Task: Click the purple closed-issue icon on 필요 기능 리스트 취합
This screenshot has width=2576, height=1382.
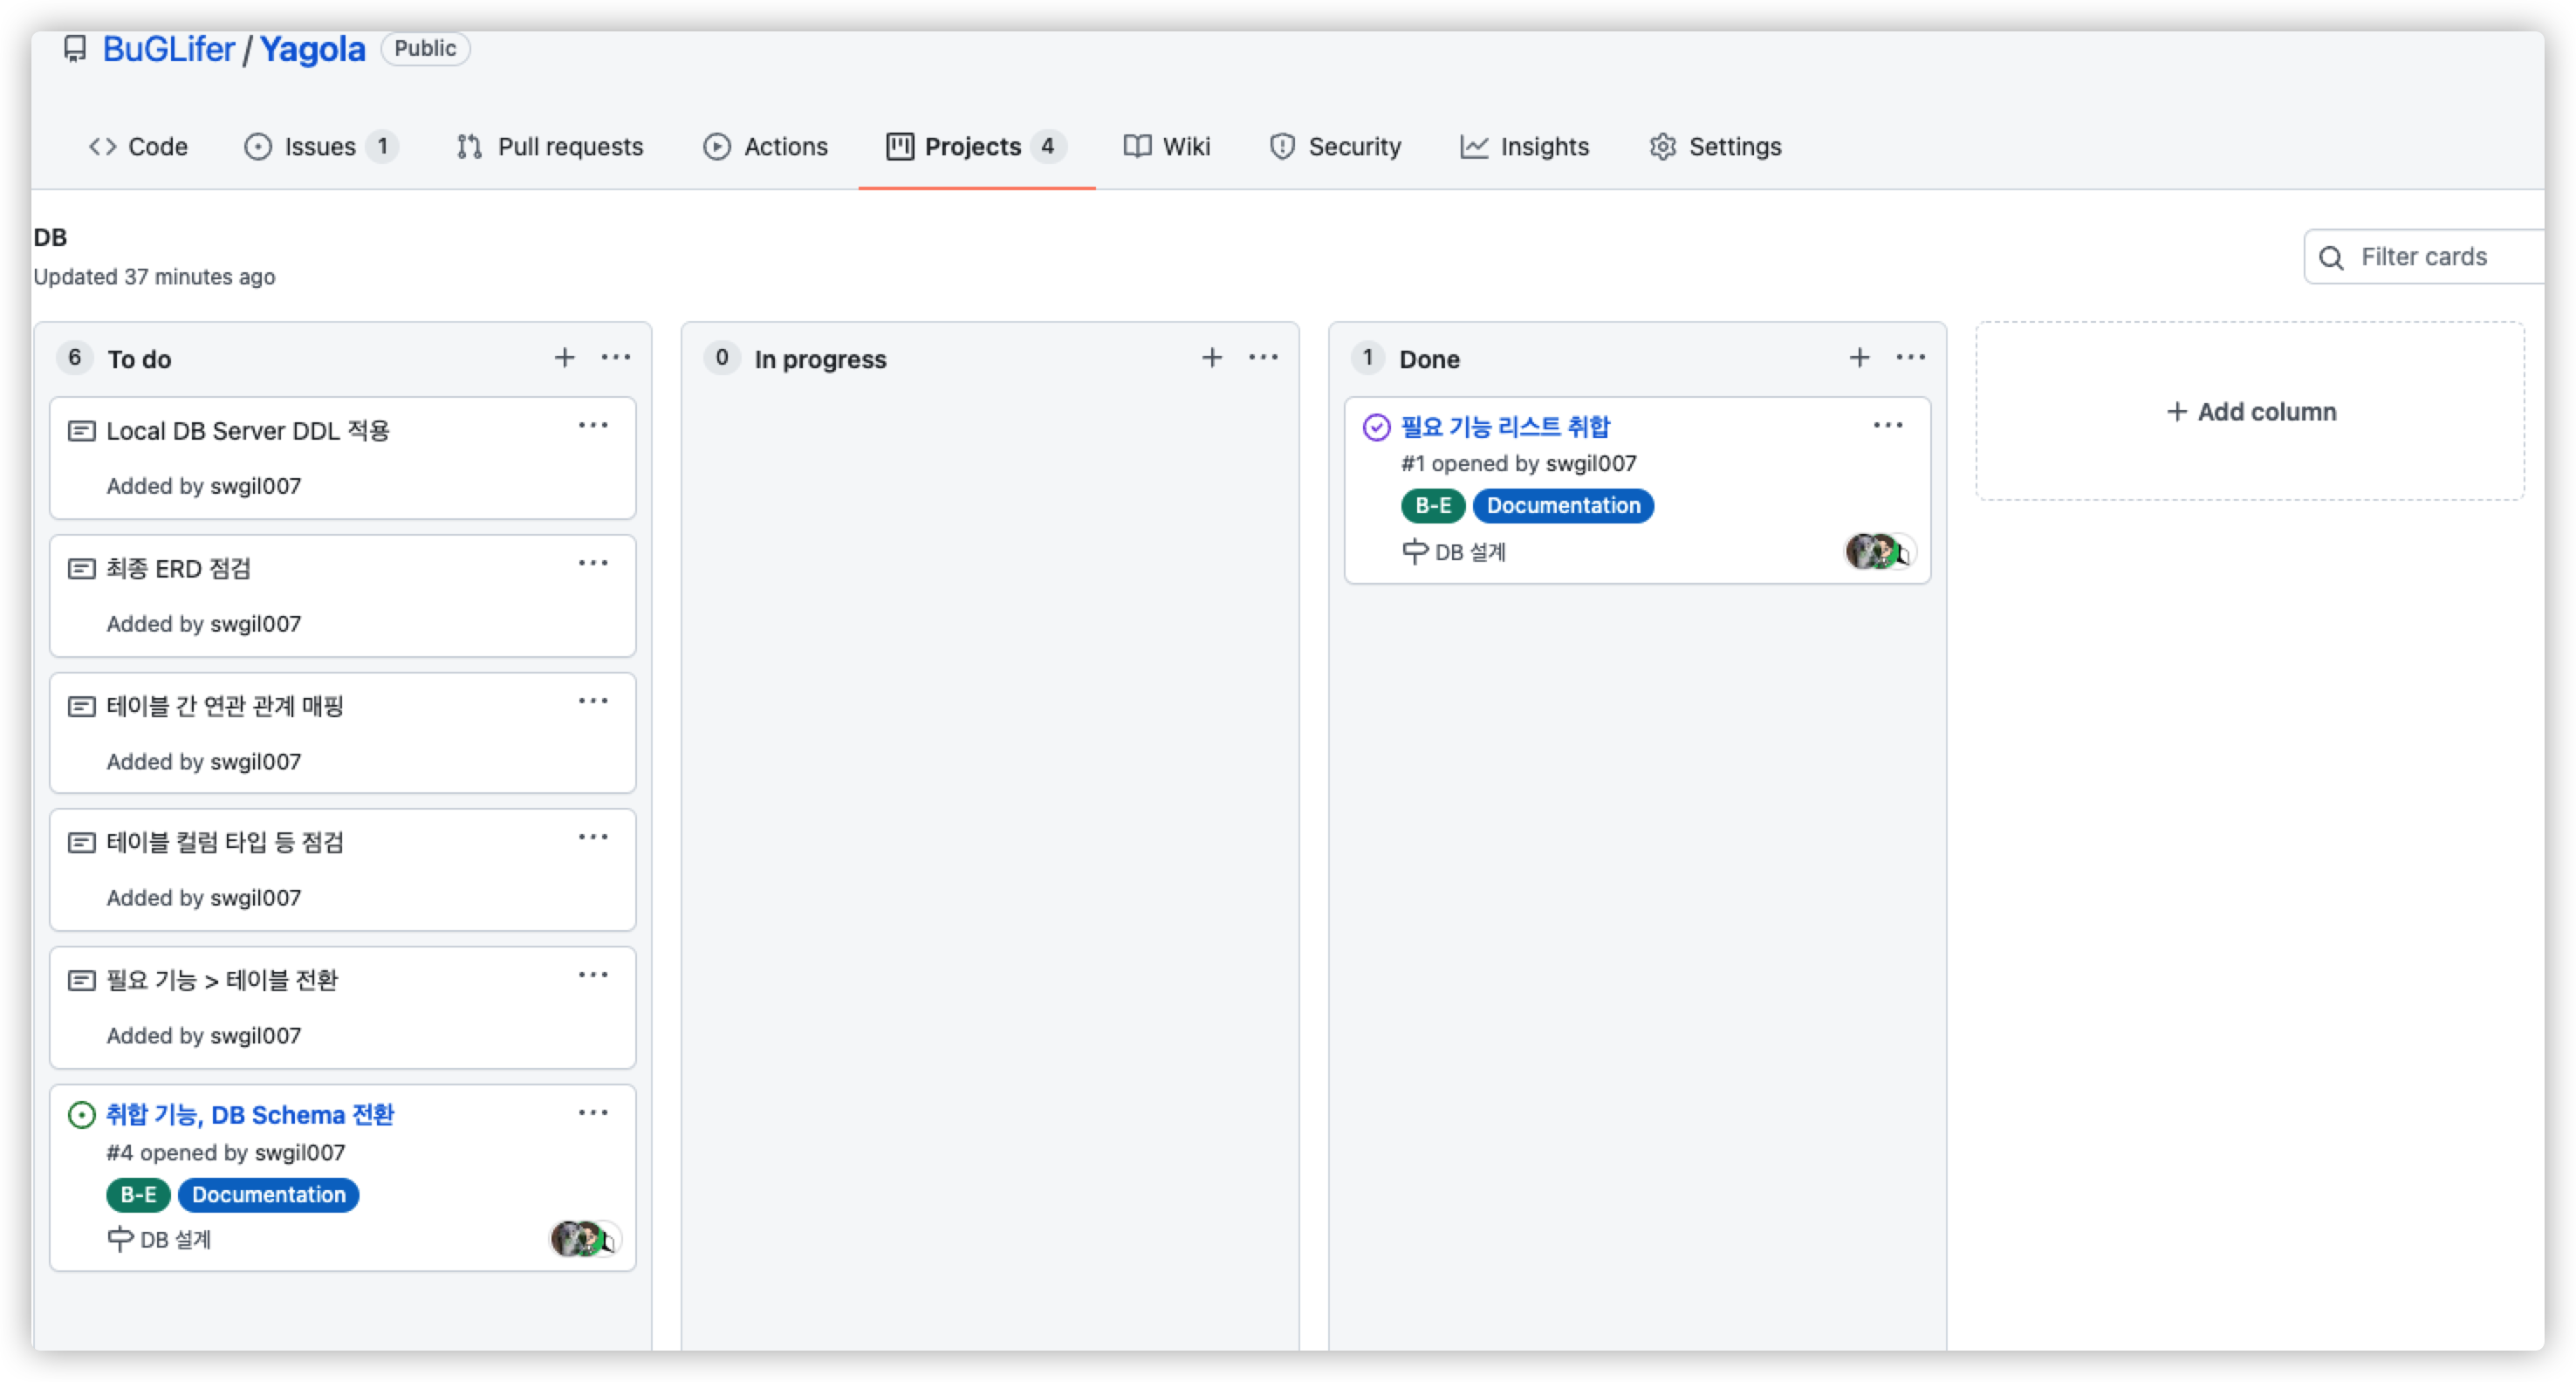Action: [x=1376, y=426]
